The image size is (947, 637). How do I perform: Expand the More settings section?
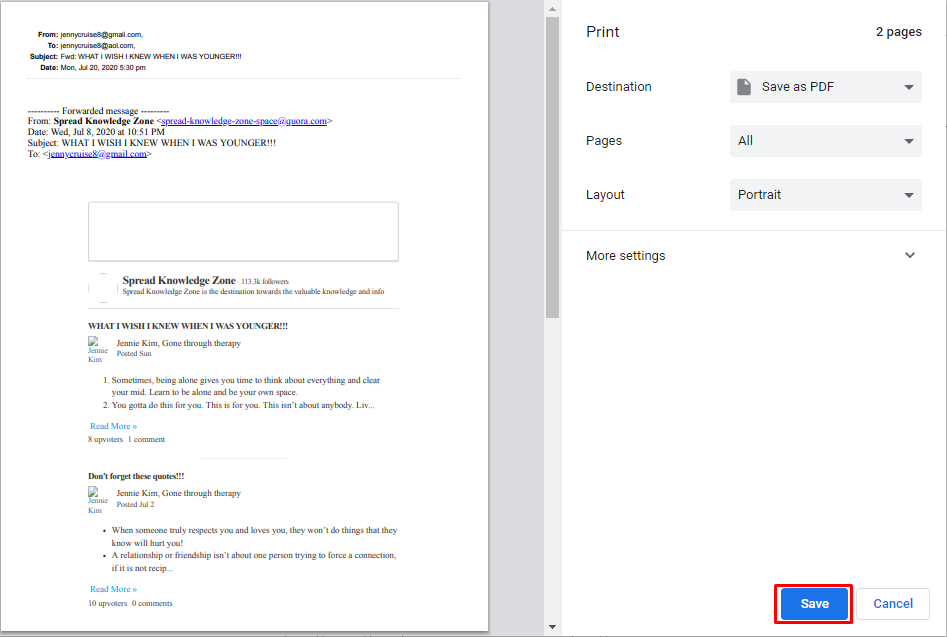[x=753, y=255]
